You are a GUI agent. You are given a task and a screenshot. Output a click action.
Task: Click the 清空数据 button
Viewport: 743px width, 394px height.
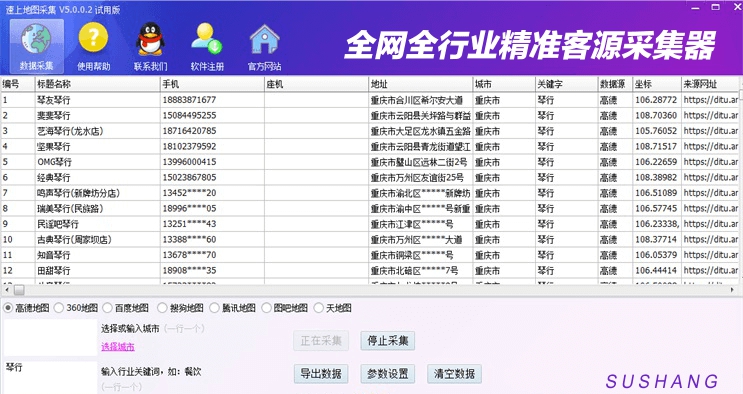454,374
